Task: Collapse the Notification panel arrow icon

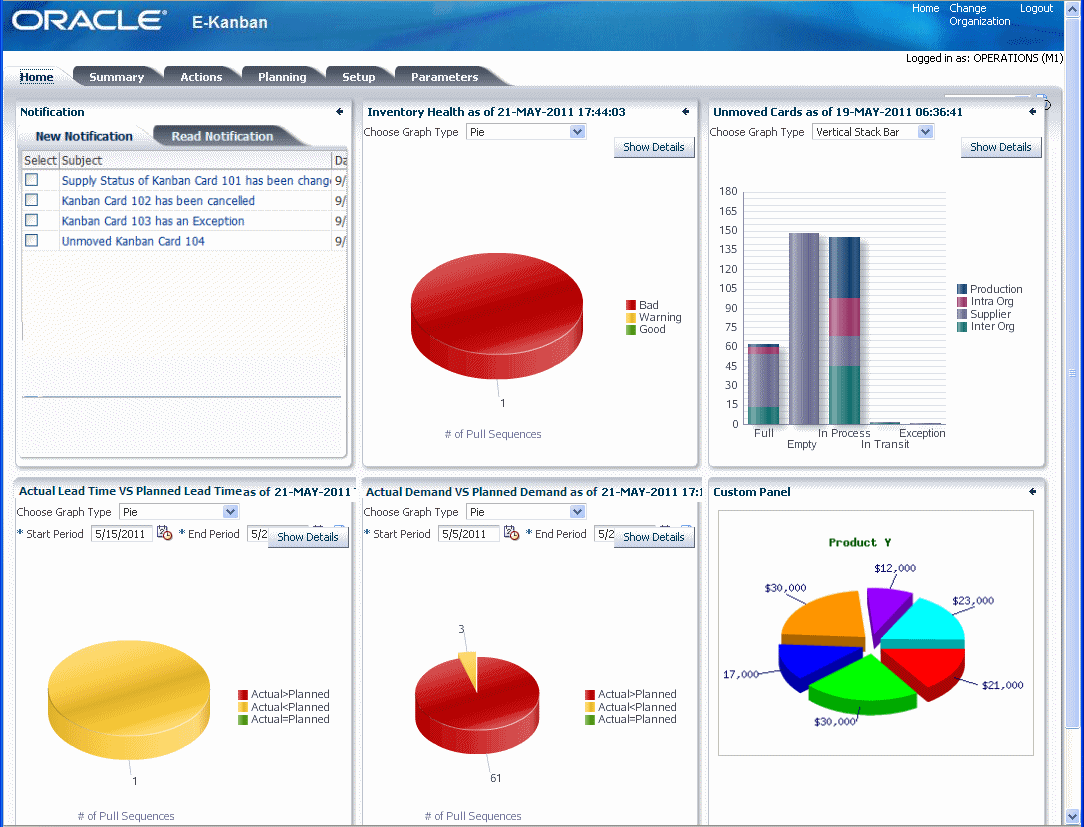Action: [x=339, y=111]
